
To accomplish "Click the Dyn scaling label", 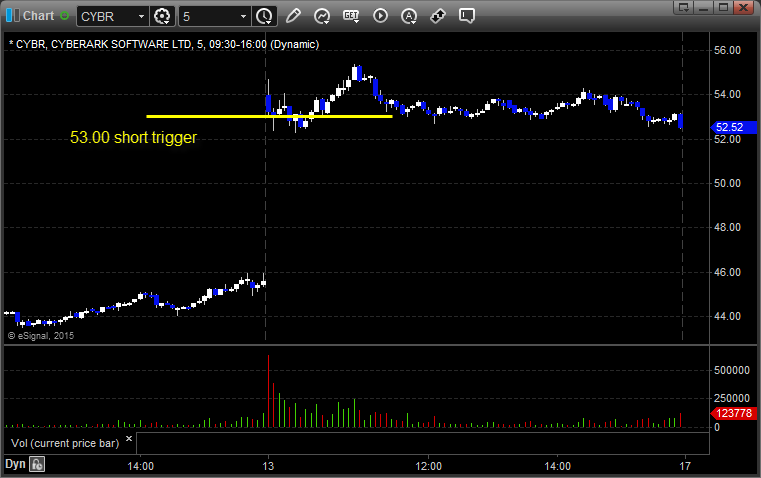I will (x=15, y=464).
